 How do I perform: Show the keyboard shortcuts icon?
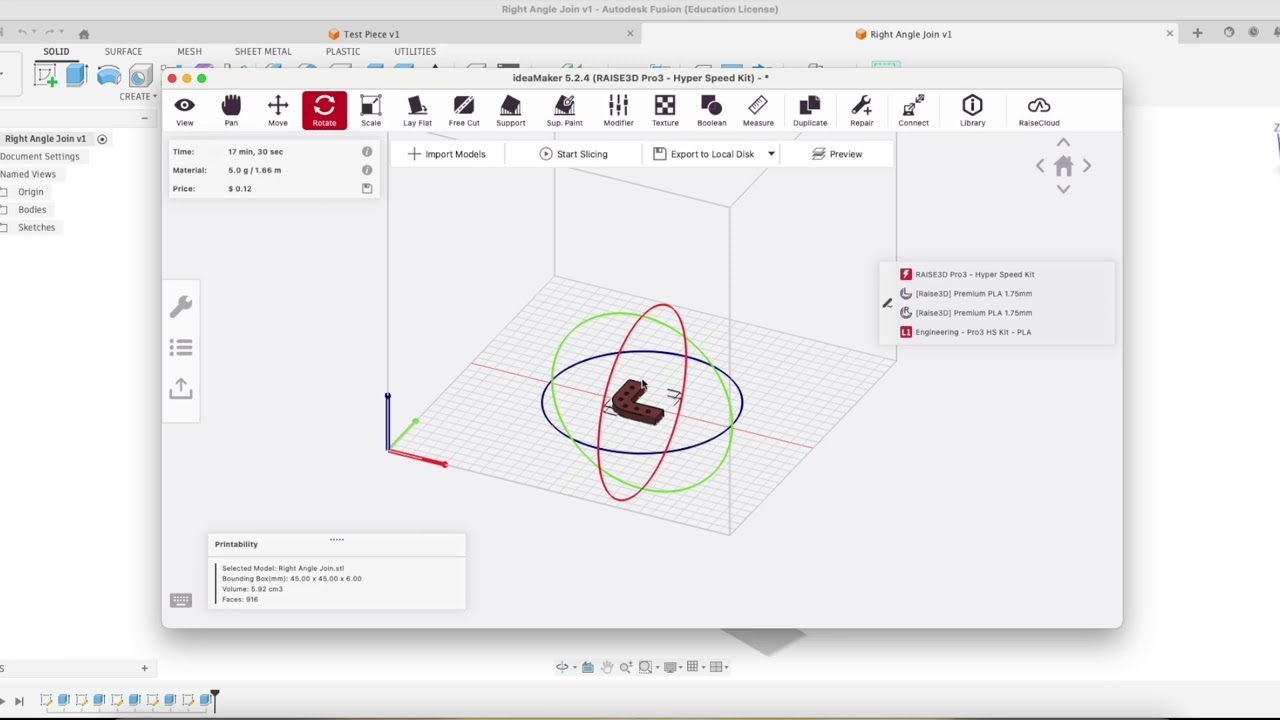pyautogui.click(x=181, y=600)
